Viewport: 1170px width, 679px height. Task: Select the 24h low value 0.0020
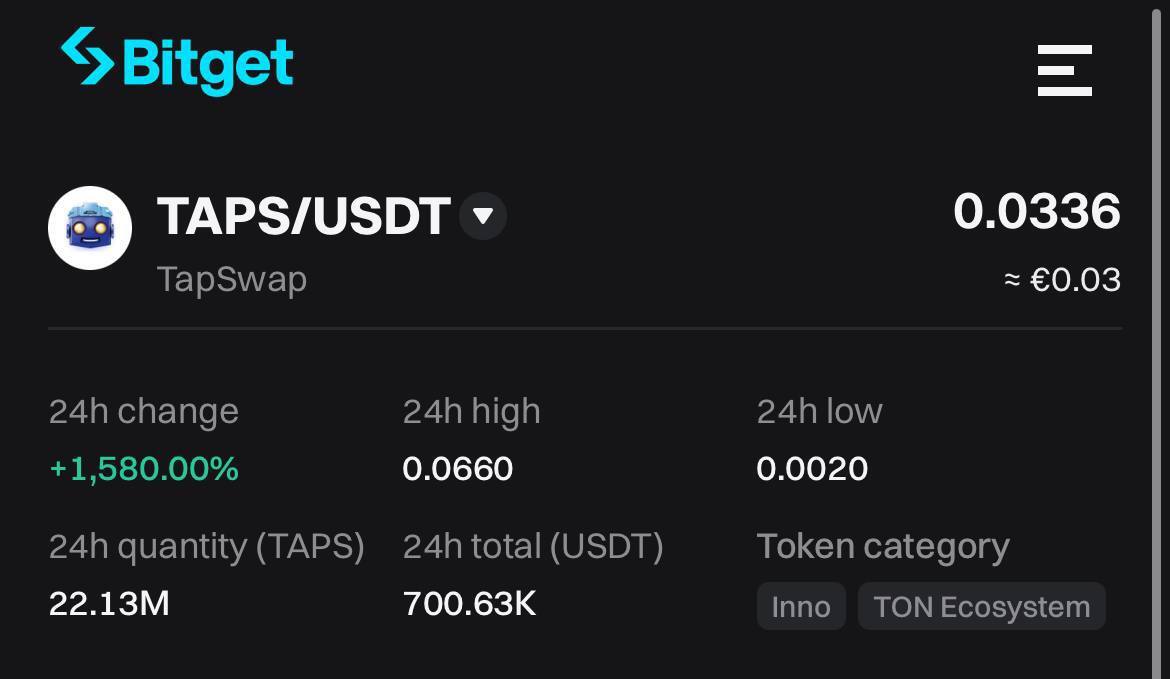(x=812, y=468)
